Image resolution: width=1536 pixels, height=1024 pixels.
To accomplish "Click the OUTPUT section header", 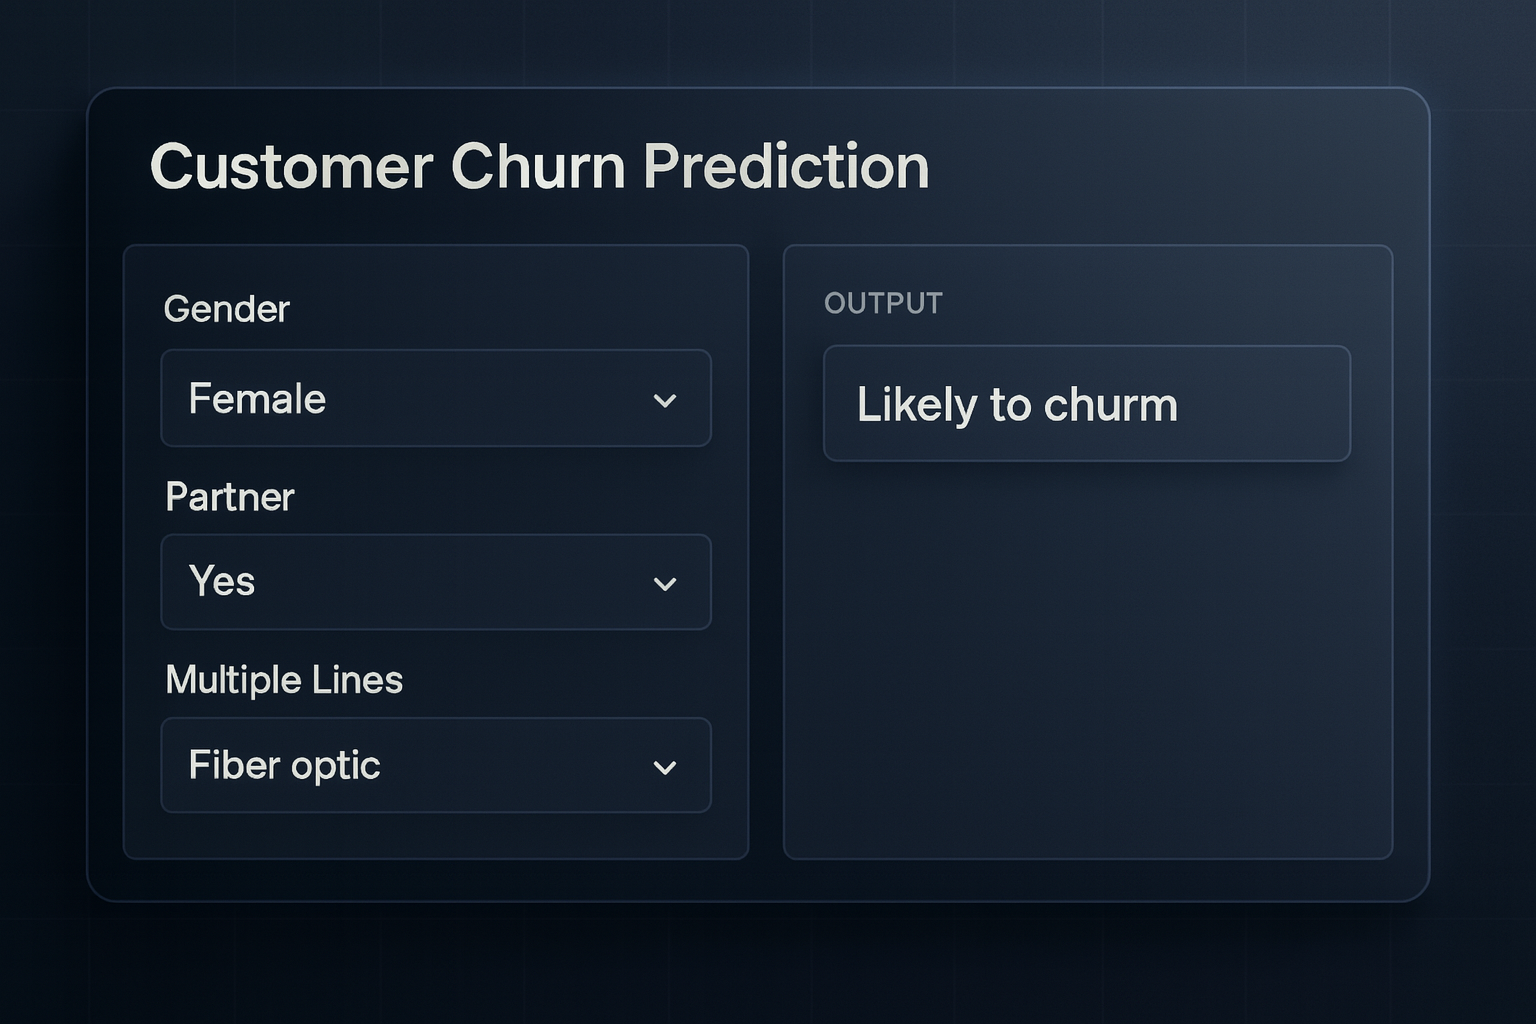I will [x=883, y=302].
